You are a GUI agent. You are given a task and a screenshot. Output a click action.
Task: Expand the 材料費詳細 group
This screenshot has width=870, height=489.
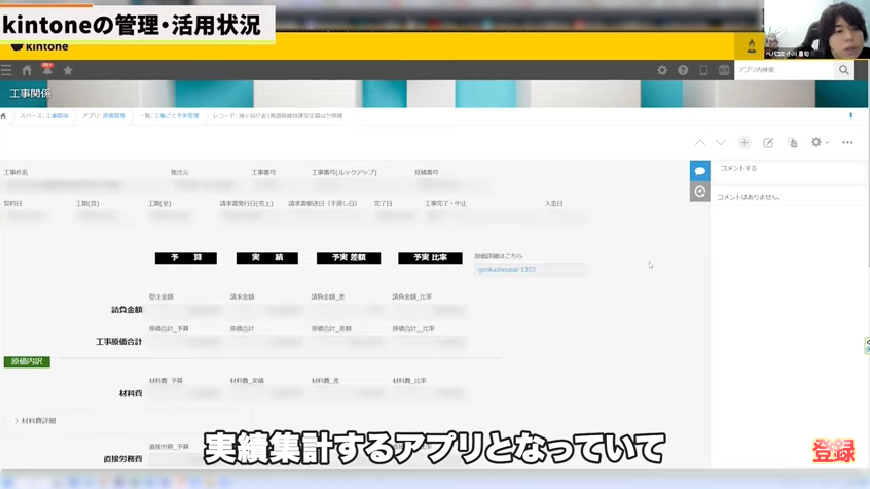(36, 421)
